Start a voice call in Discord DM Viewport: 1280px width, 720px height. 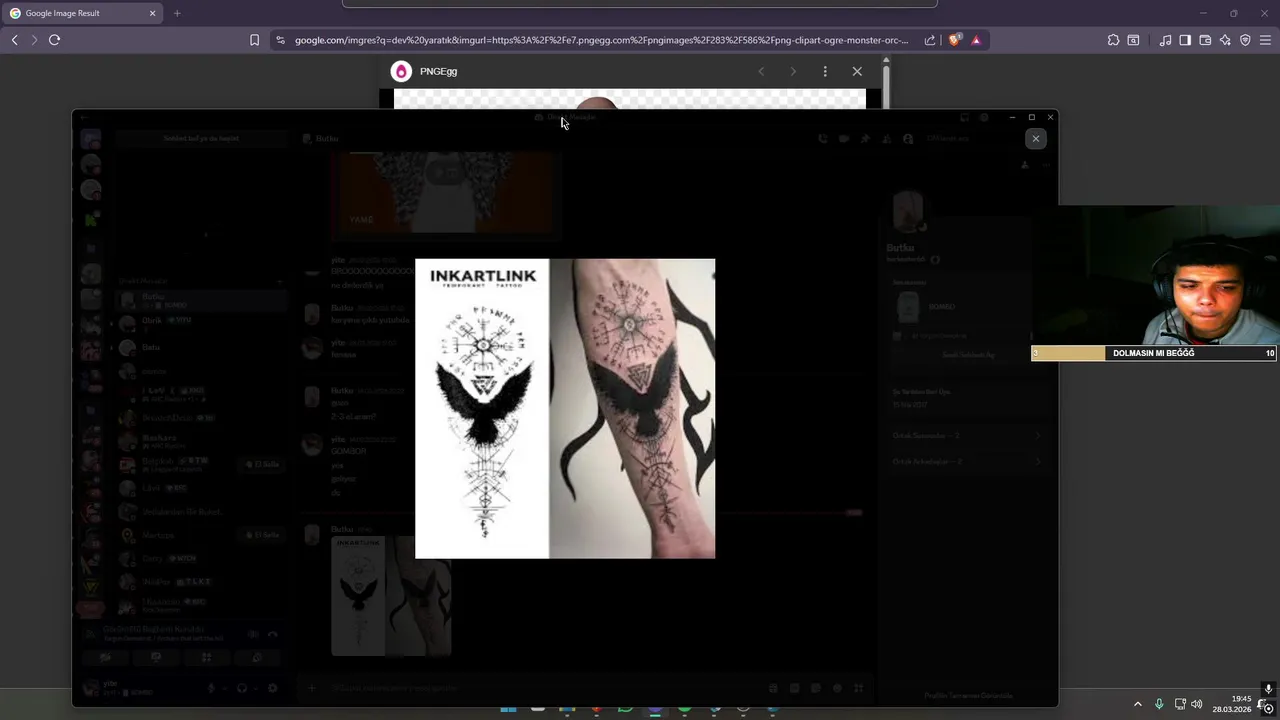[x=822, y=139]
